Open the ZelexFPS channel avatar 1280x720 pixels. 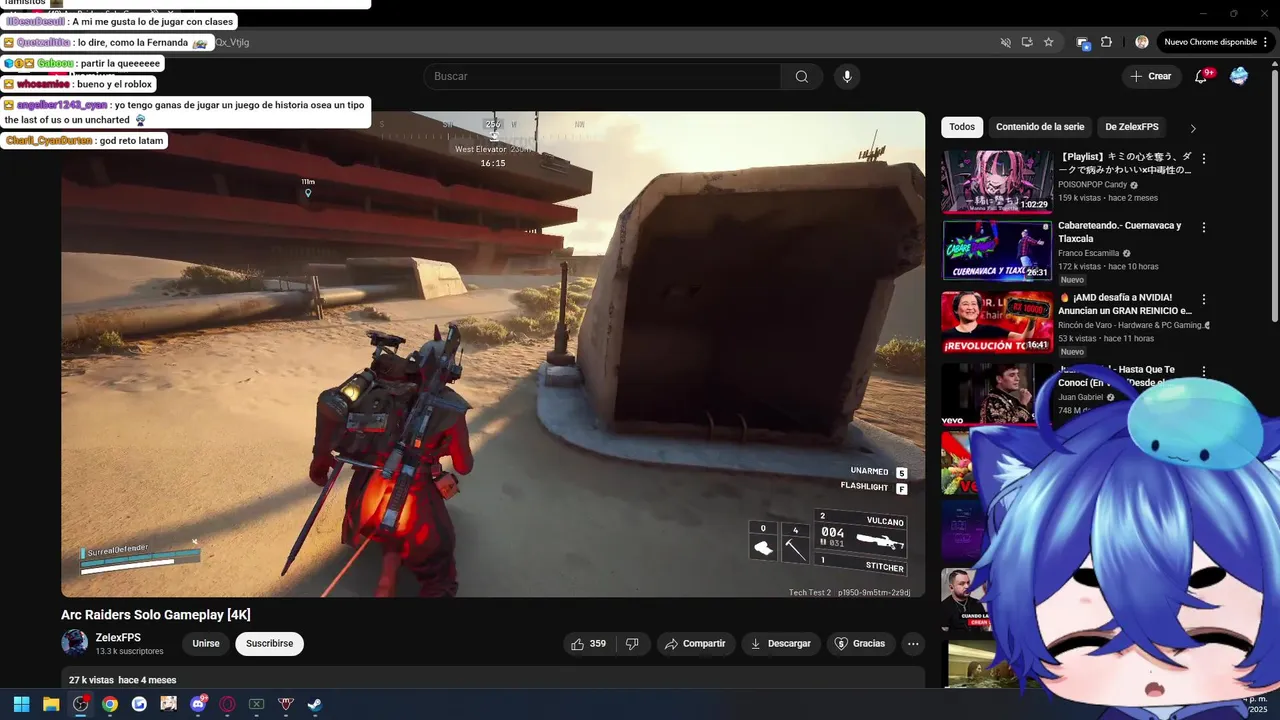[74, 643]
